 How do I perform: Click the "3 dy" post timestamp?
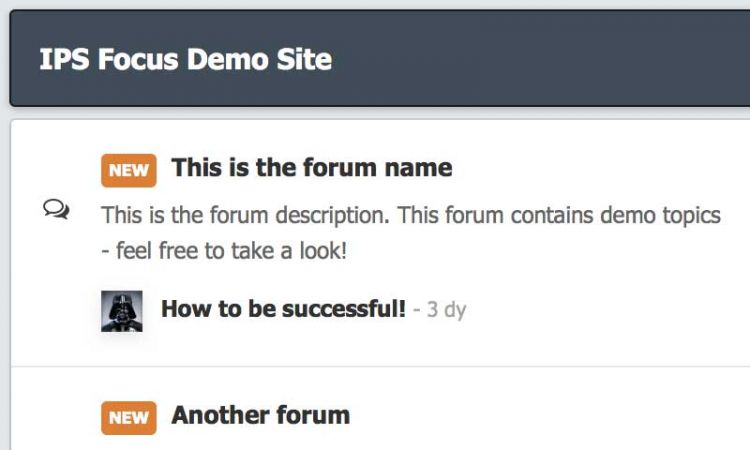pos(446,310)
